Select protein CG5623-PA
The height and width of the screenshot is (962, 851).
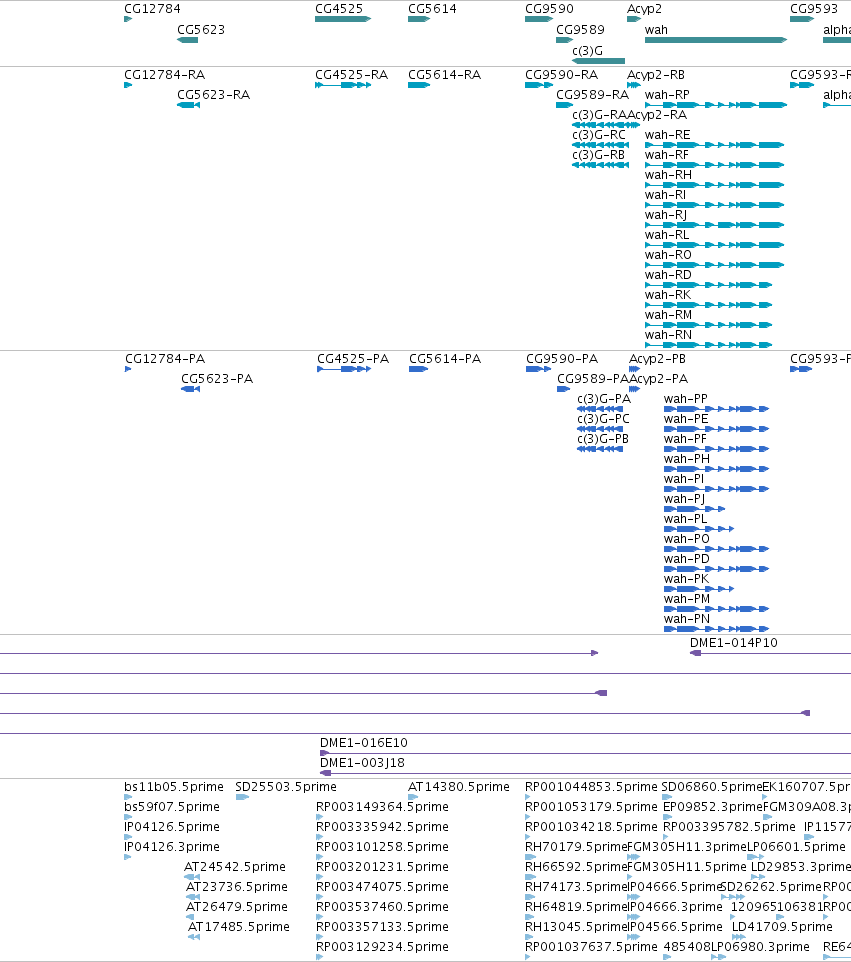click(x=217, y=379)
